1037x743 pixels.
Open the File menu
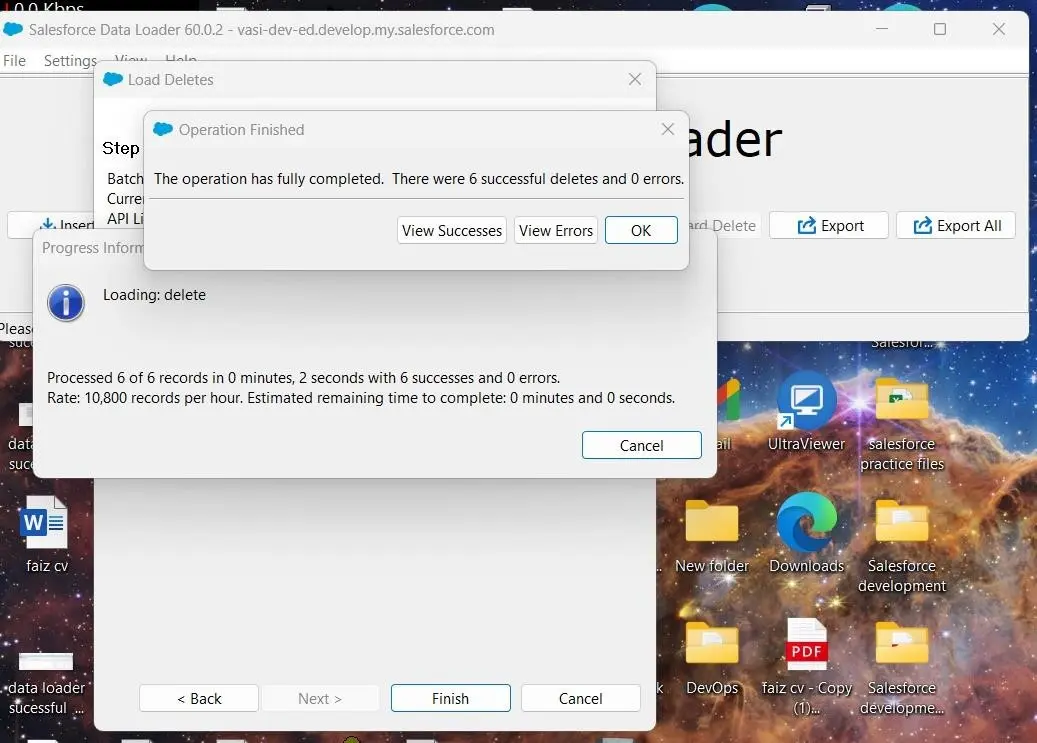tap(15, 60)
